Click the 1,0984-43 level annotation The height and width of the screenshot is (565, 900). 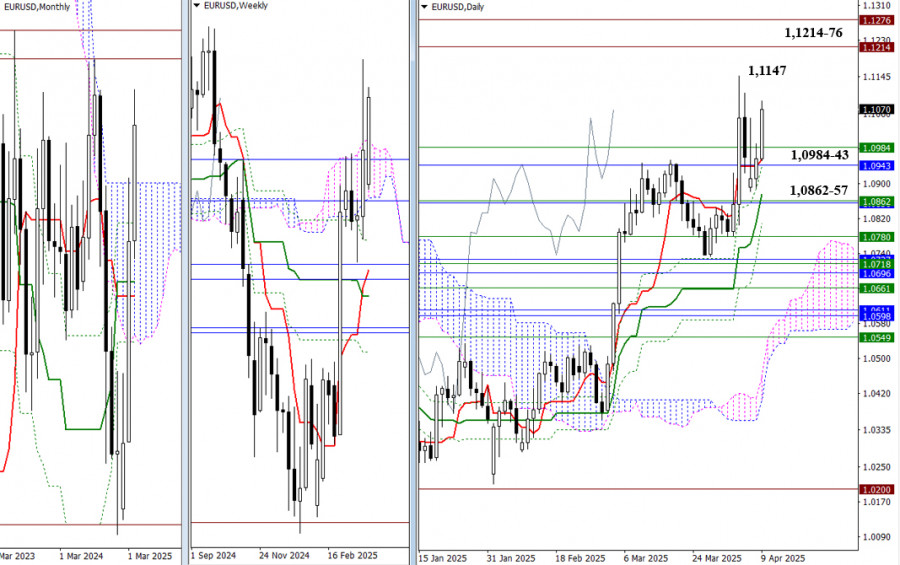coord(820,154)
